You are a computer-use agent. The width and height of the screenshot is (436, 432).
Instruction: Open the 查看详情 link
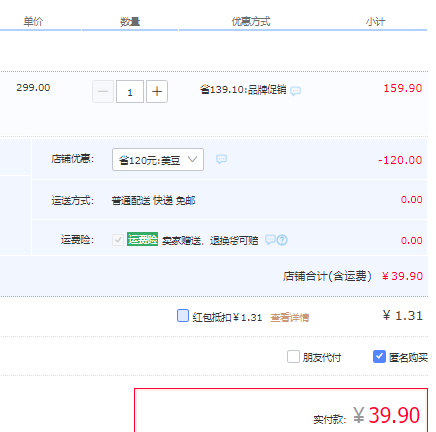click(x=290, y=317)
